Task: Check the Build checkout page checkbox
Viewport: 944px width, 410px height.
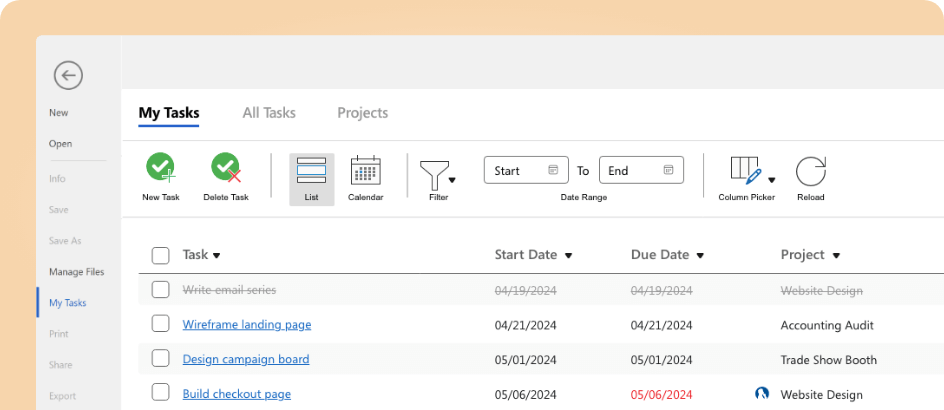Action: (x=160, y=393)
